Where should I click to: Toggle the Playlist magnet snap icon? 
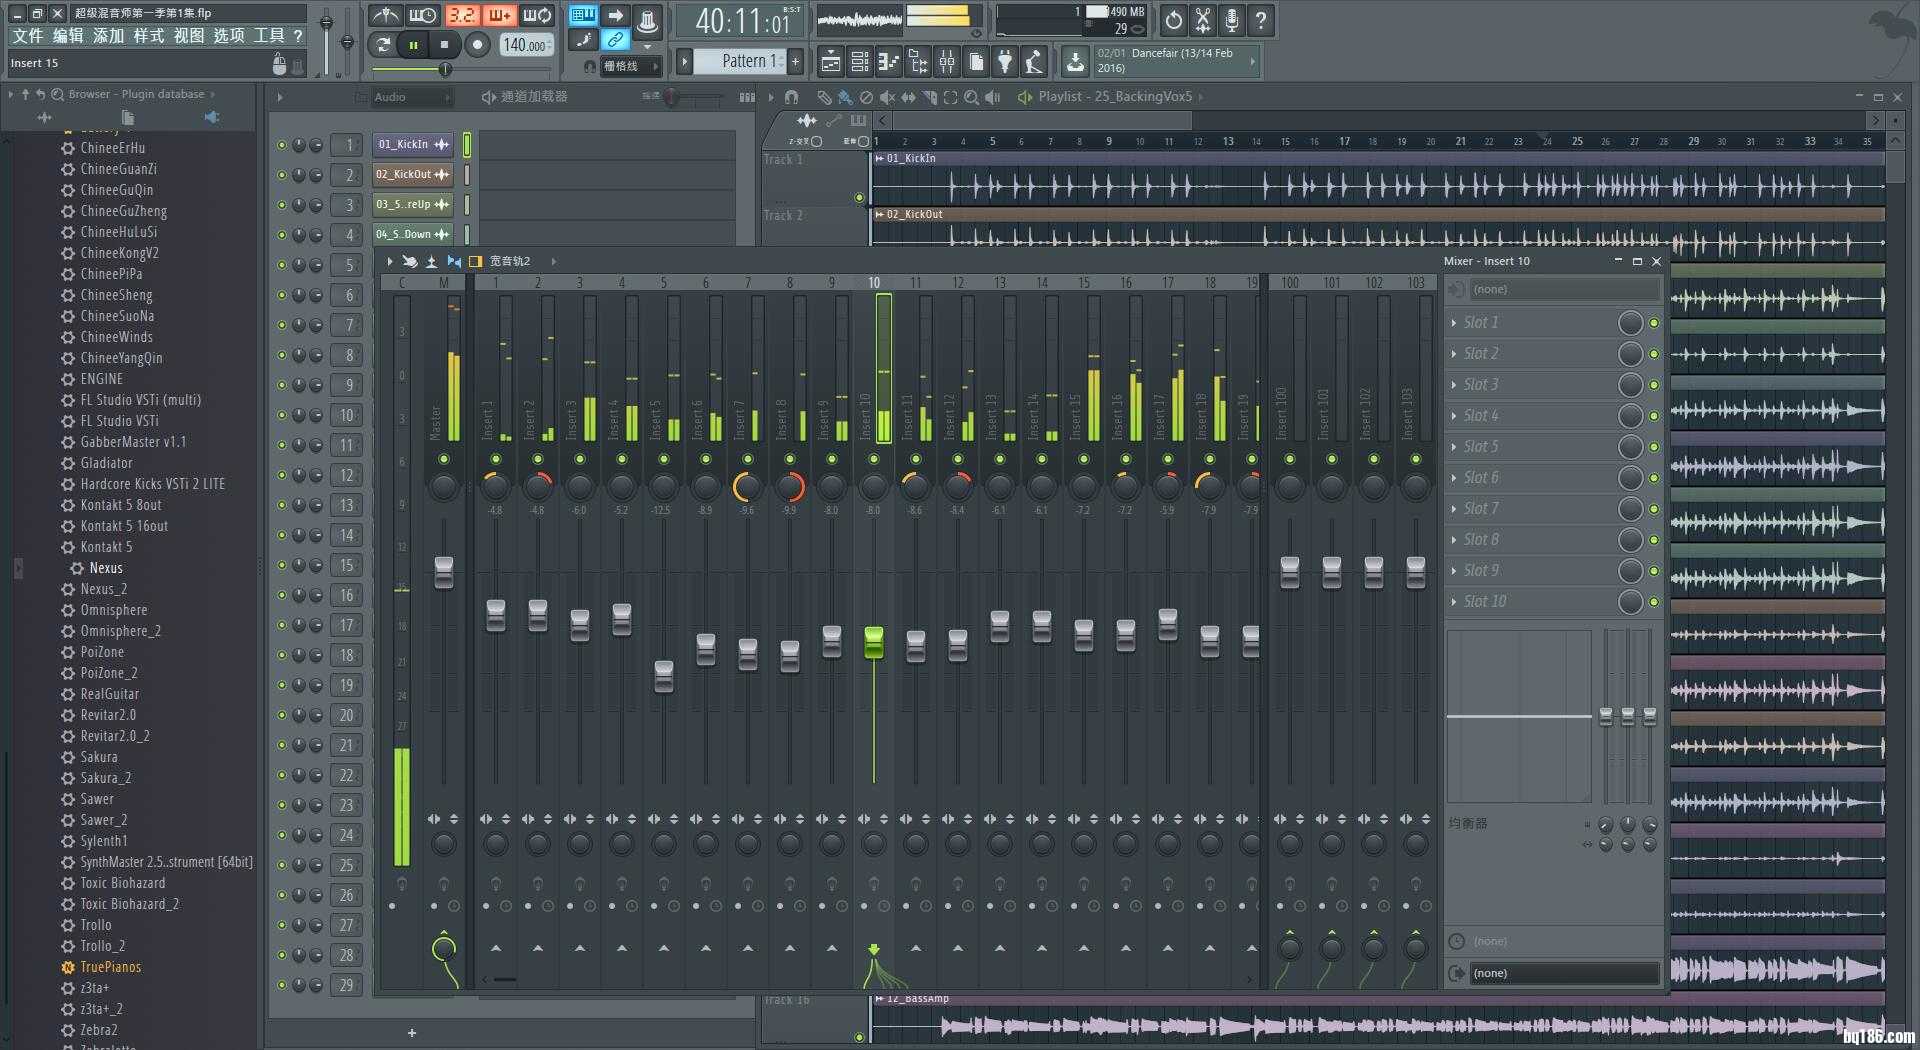[791, 97]
